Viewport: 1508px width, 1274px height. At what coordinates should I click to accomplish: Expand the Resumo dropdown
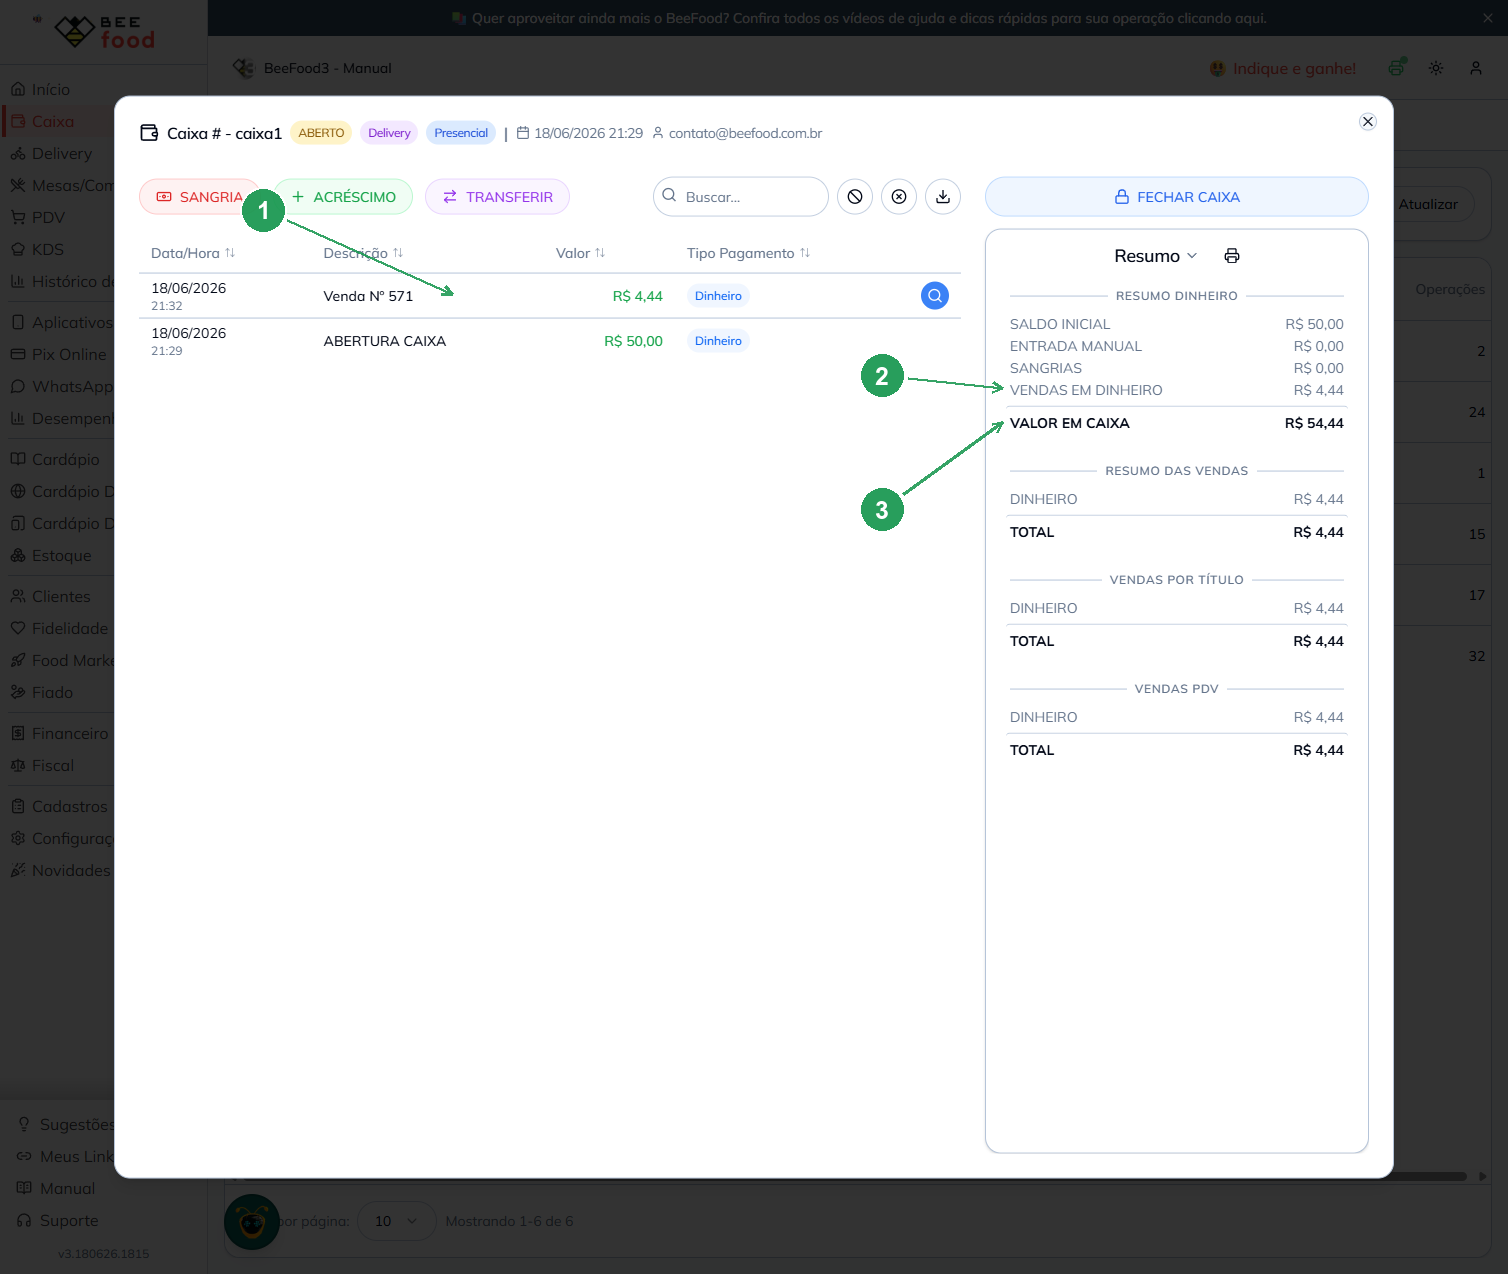click(1156, 256)
